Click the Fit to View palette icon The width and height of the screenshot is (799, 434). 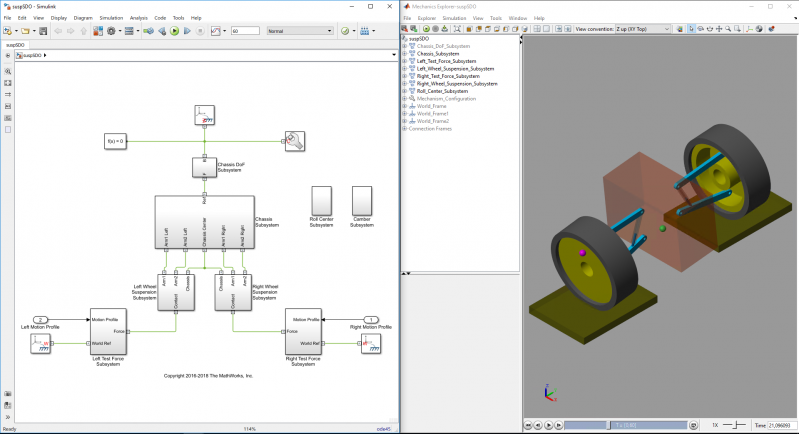pyautogui.click(x=8, y=83)
